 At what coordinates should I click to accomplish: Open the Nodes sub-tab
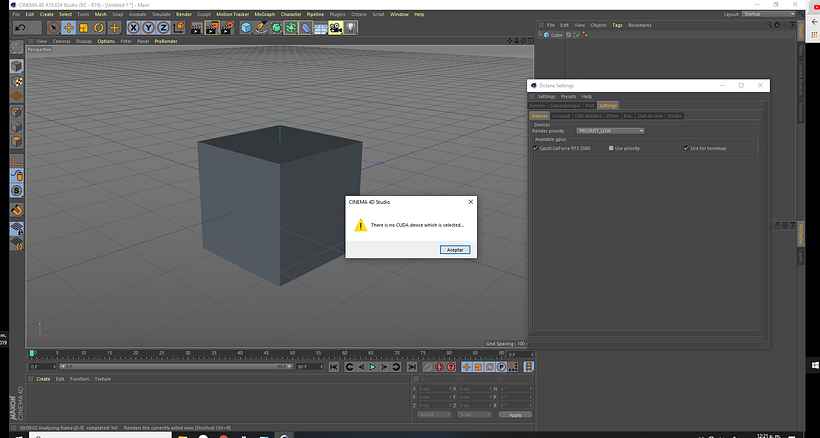point(675,116)
